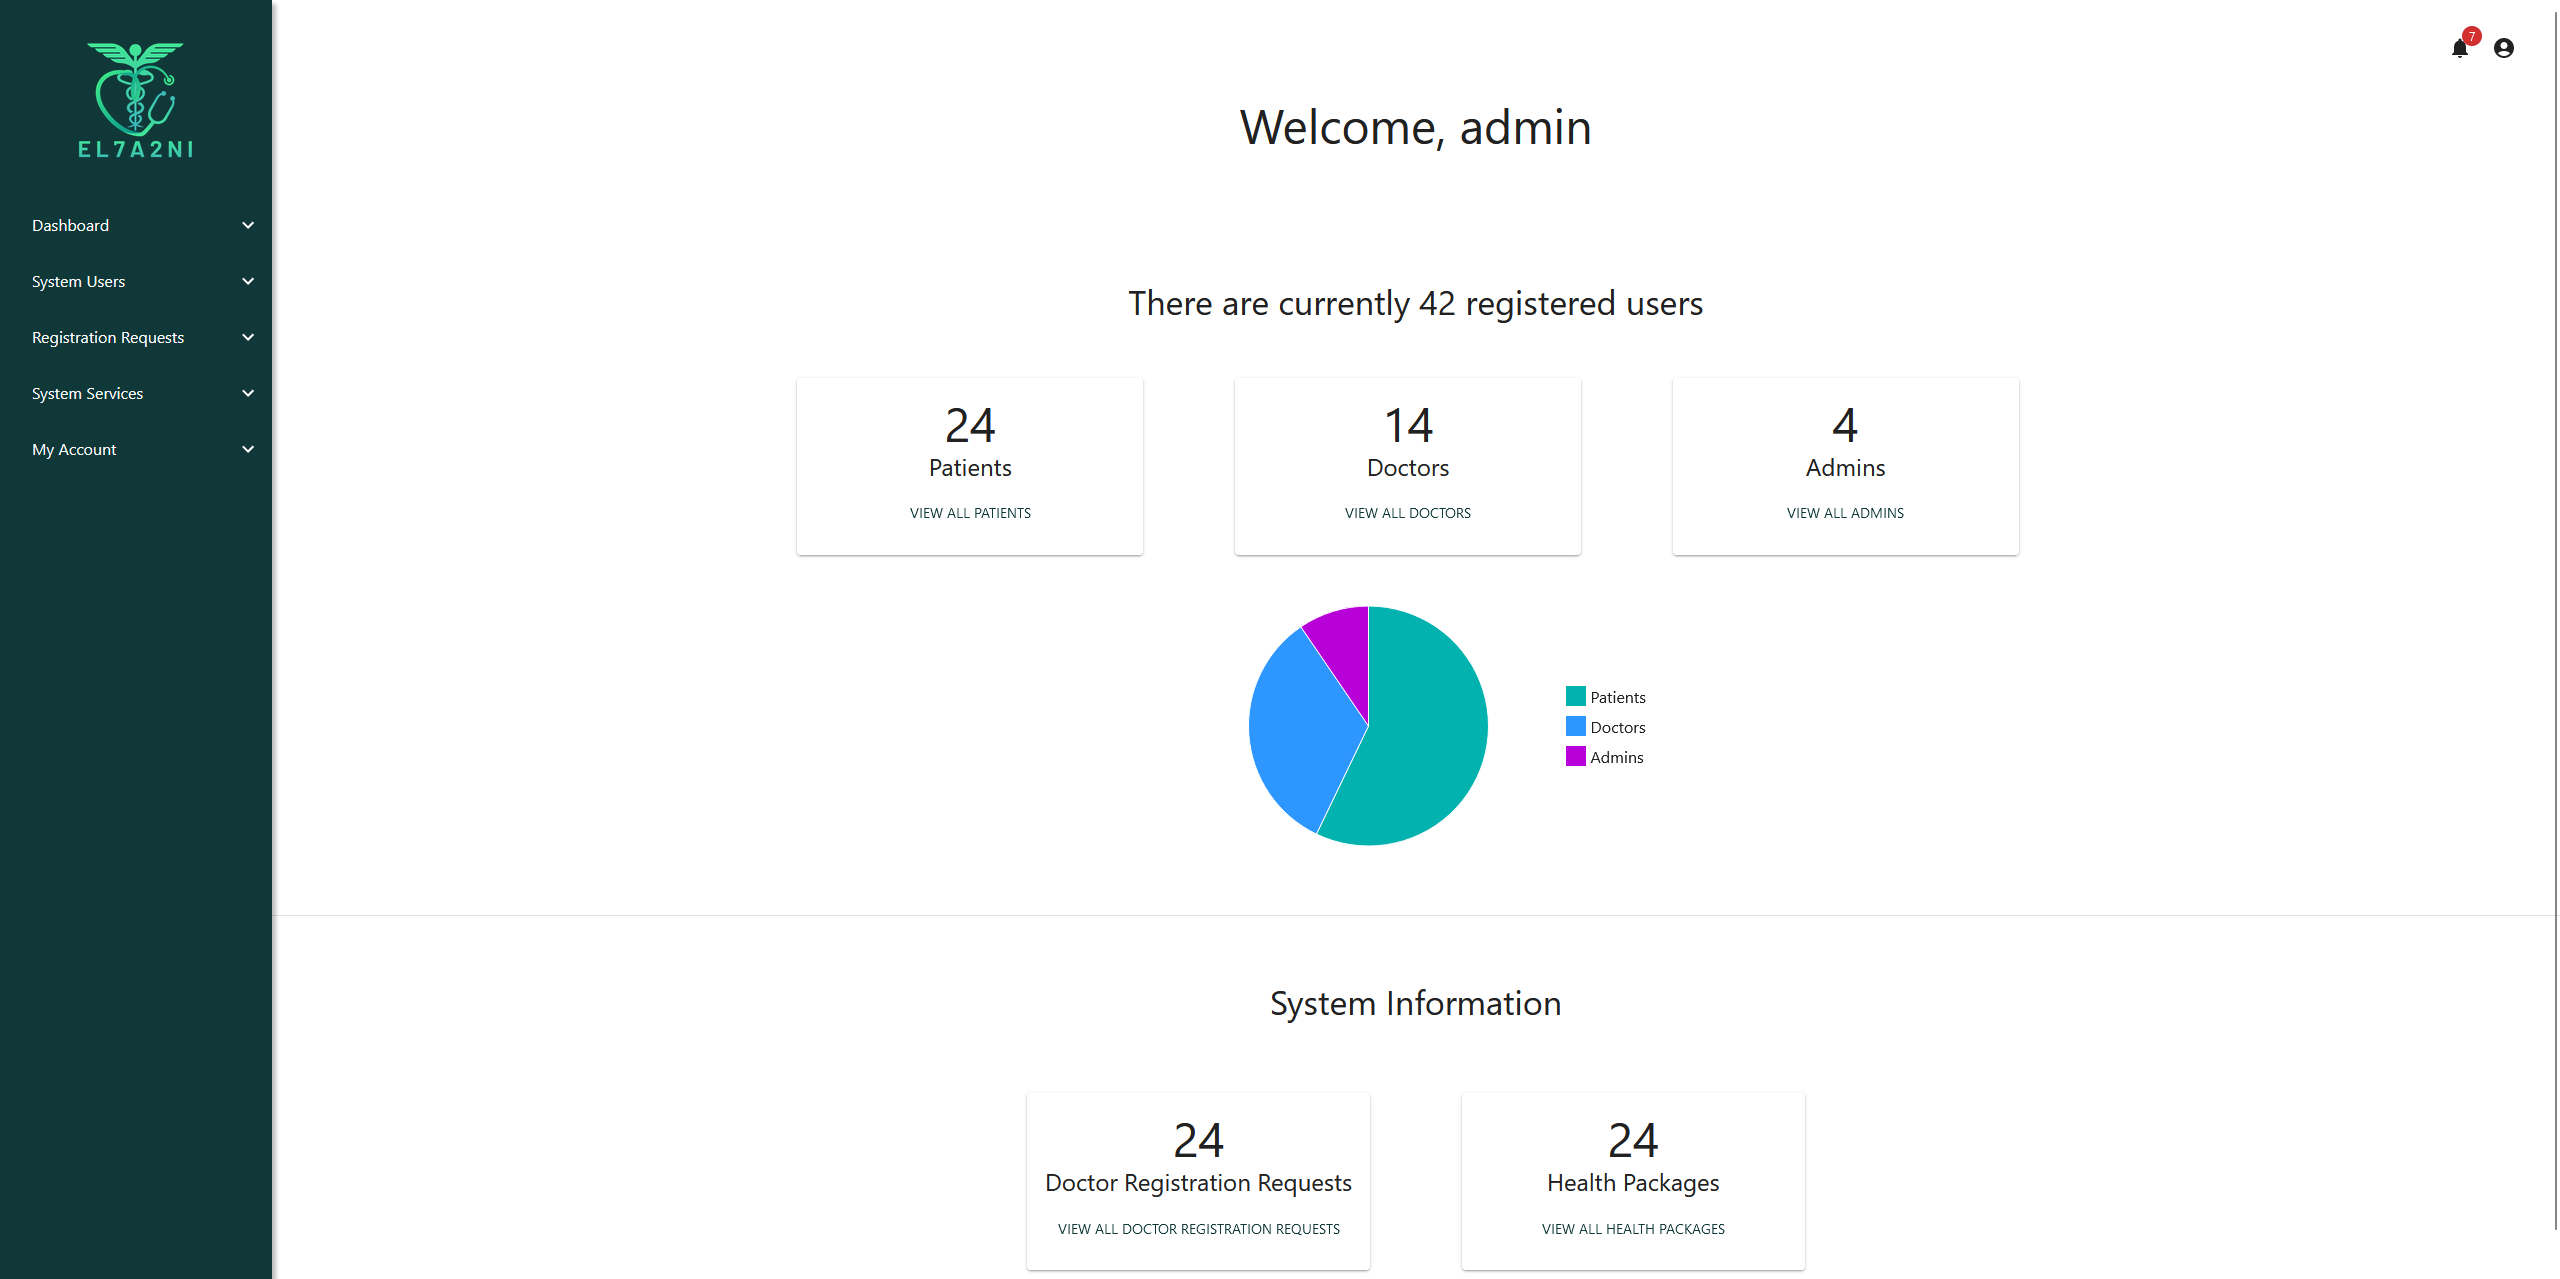Open View All Health Packages link
The image size is (2560, 1279).
(1632, 1229)
